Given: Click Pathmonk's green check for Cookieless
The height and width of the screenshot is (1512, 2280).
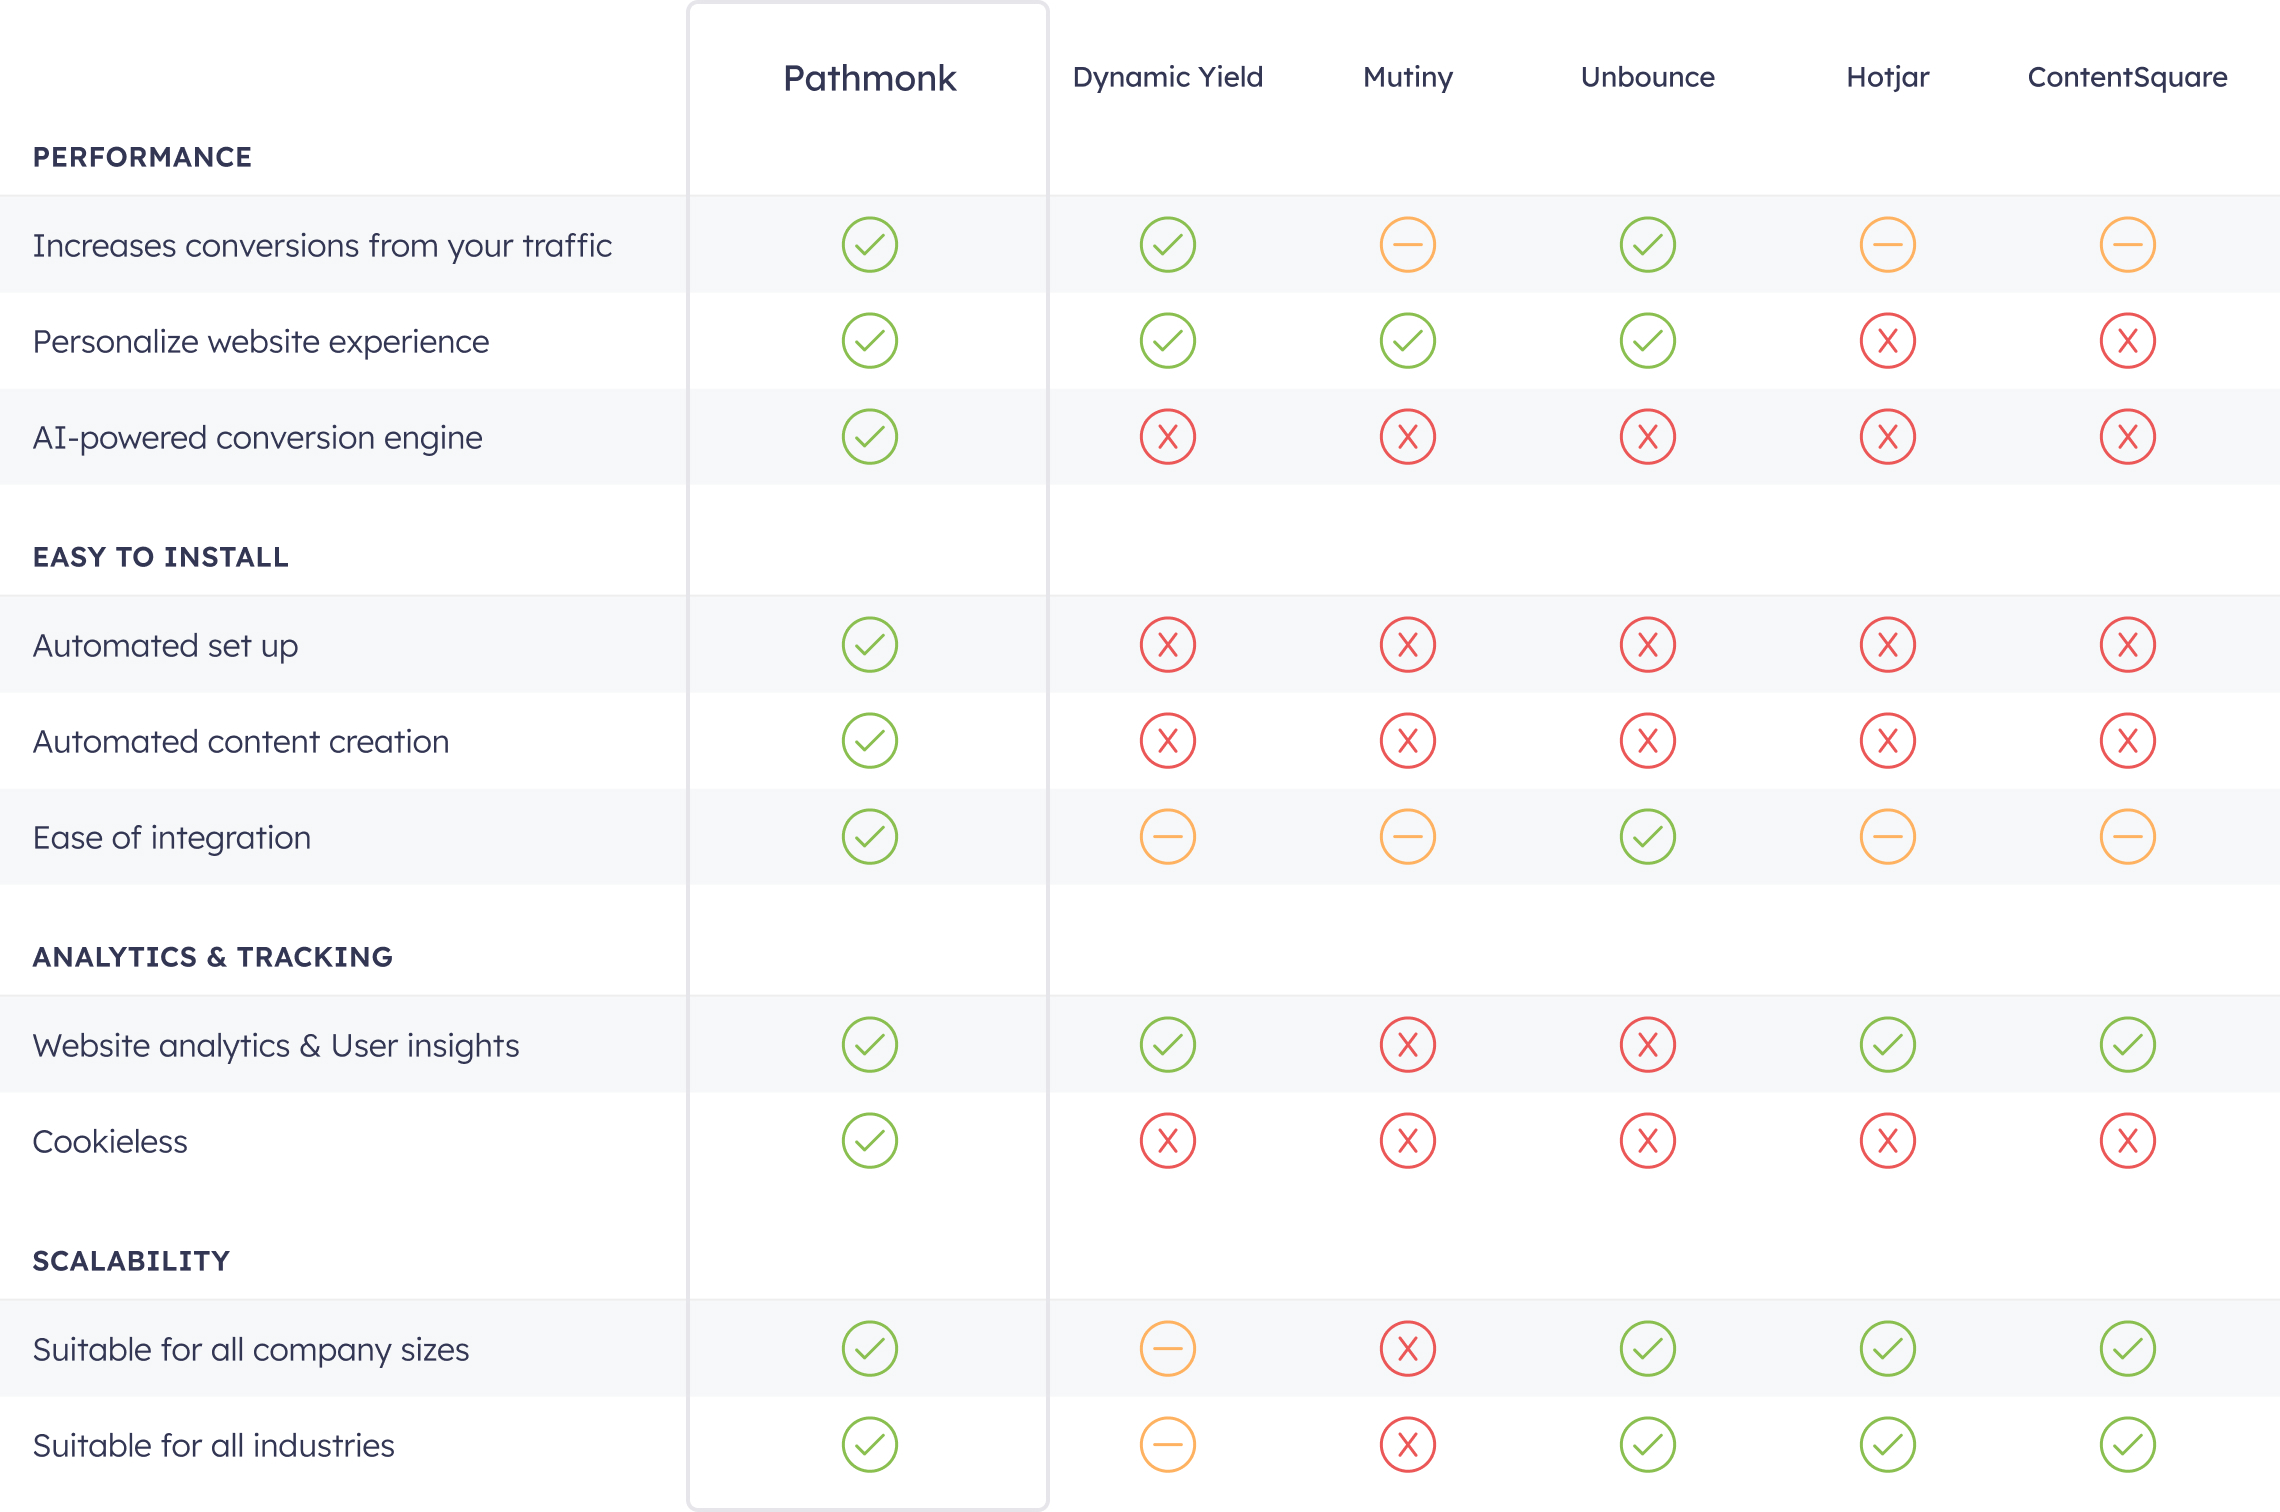Looking at the screenshot, I should (869, 1141).
